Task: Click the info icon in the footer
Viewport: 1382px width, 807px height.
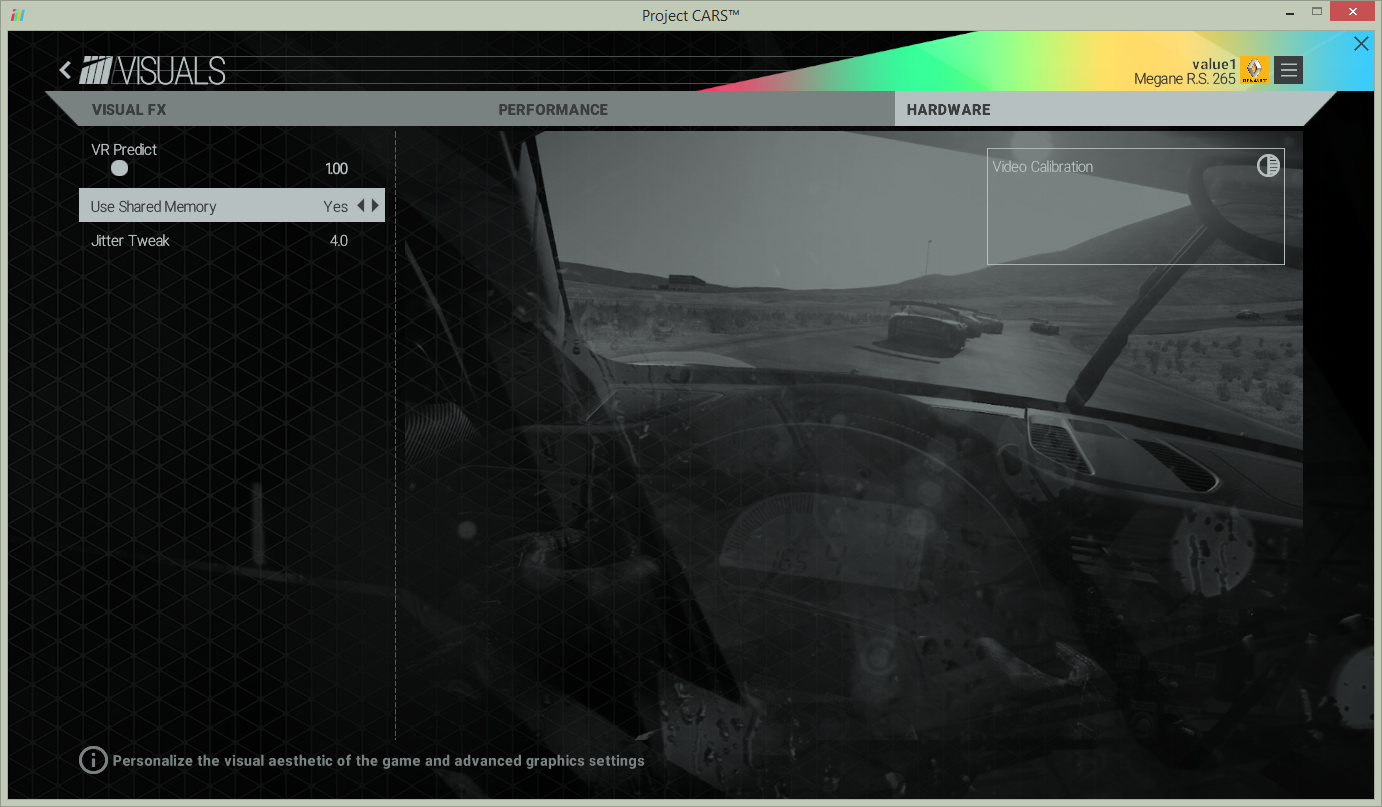Action: coord(93,760)
